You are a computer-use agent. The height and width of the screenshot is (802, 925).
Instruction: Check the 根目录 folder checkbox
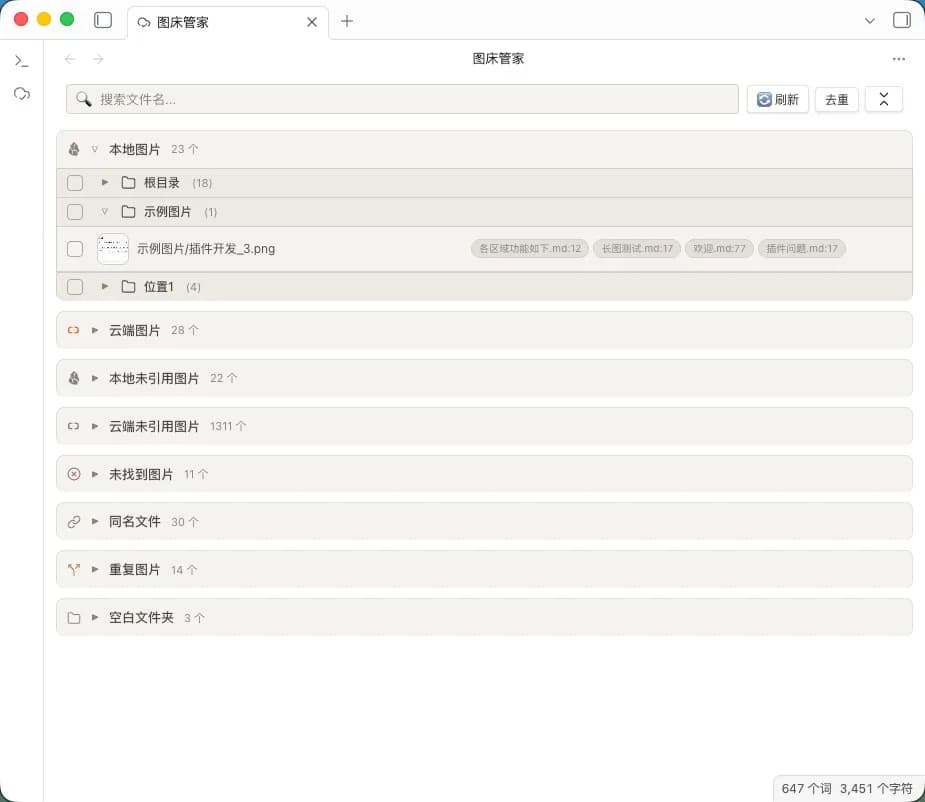tap(75, 183)
